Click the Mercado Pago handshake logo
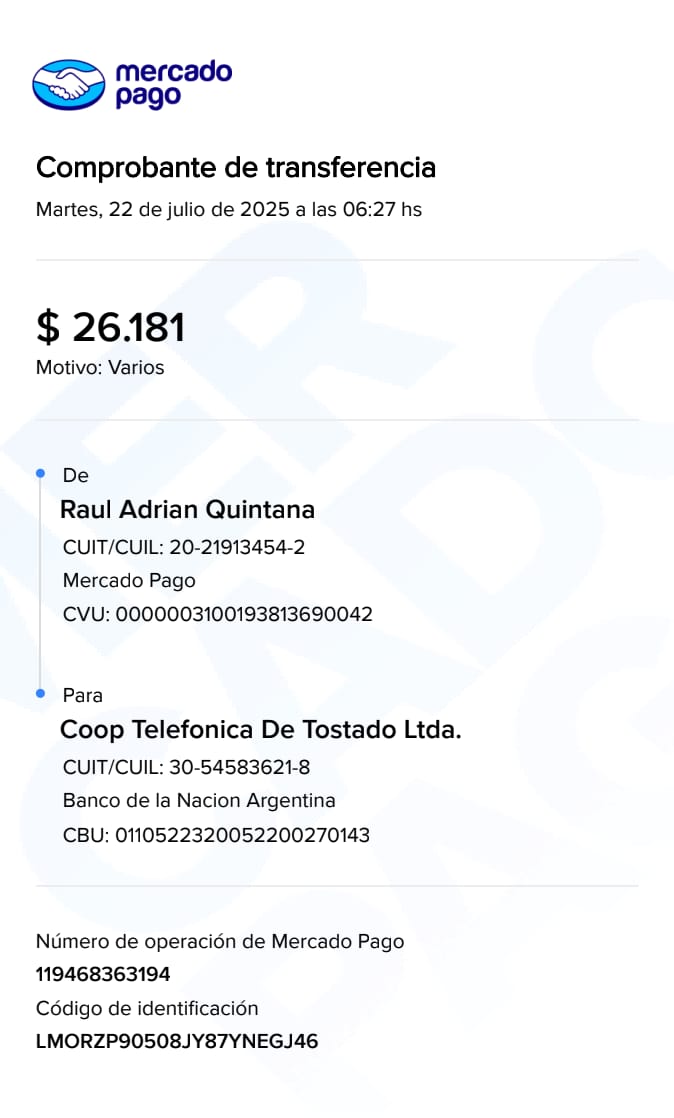Viewport: 674px width, 1118px height. pos(68,84)
